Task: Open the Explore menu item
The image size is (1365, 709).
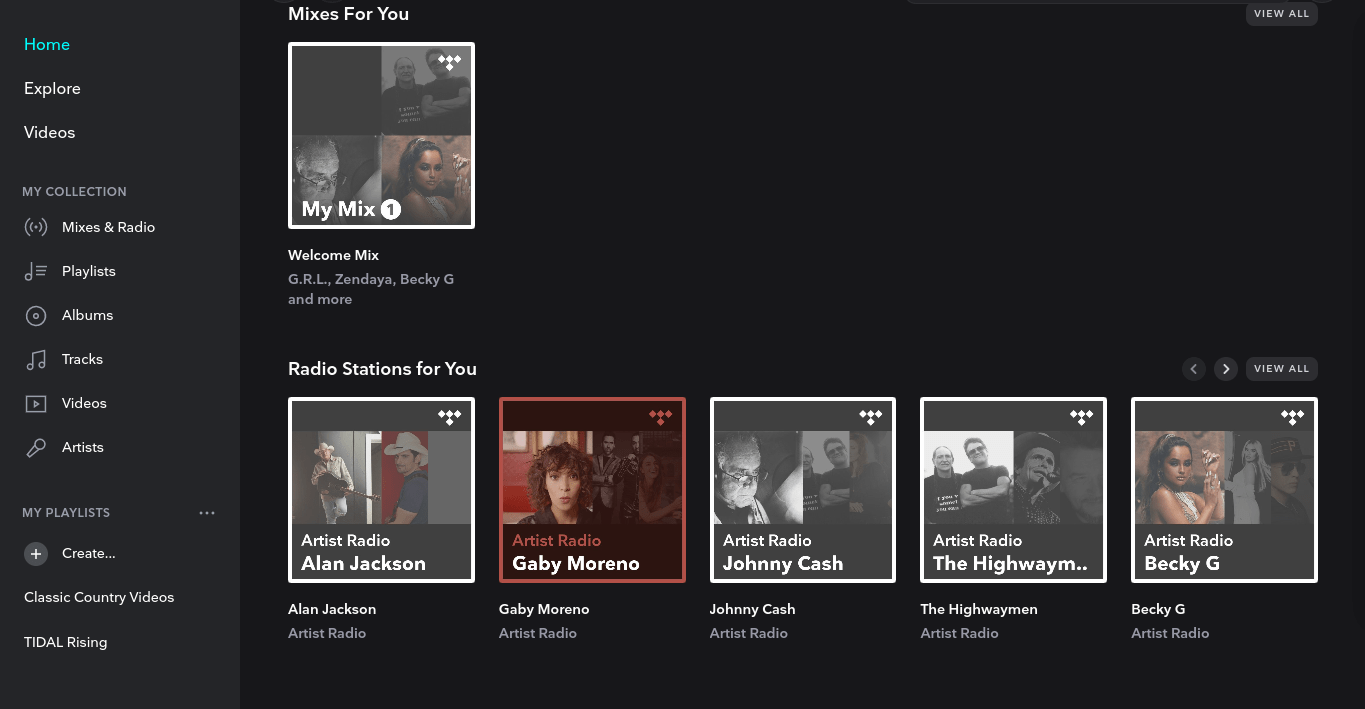Action: tap(52, 88)
